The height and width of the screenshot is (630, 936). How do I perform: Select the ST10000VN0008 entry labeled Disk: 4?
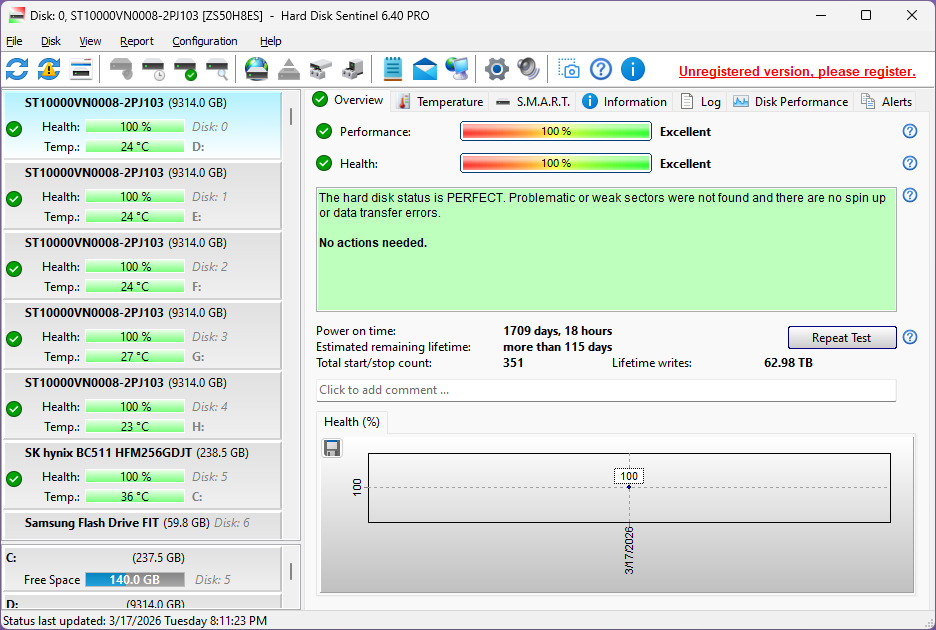[x=143, y=404]
